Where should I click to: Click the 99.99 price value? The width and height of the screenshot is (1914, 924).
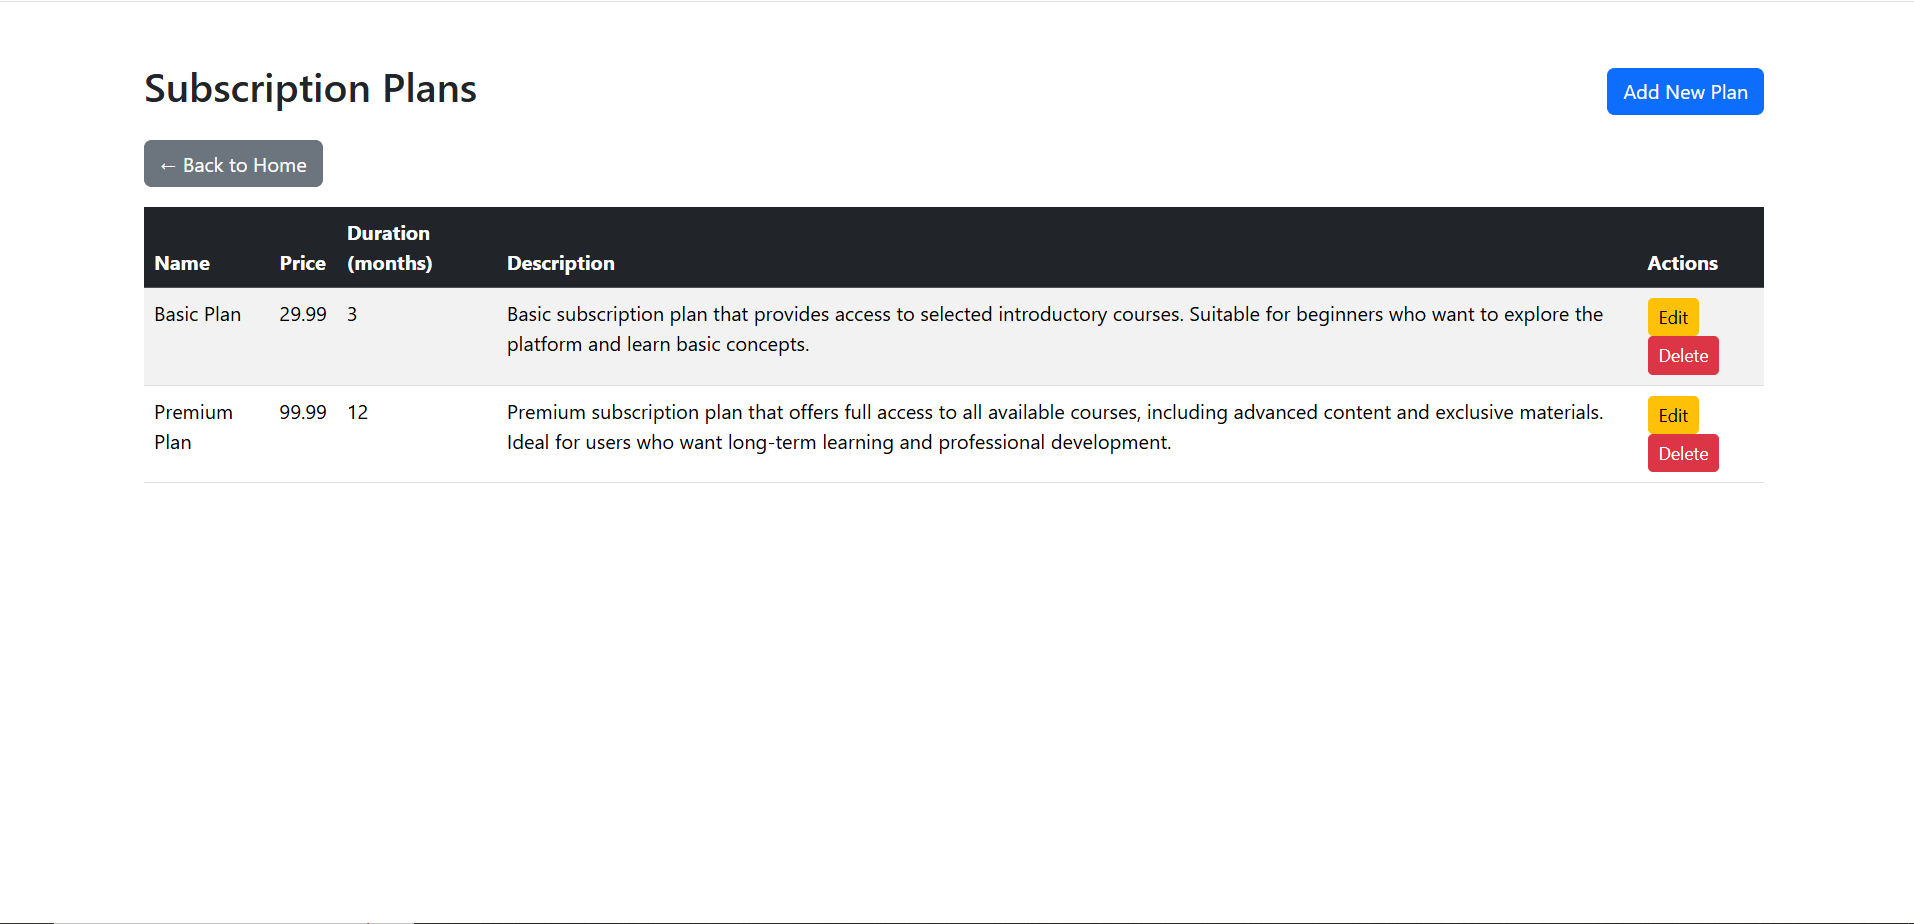coord(302,412)
